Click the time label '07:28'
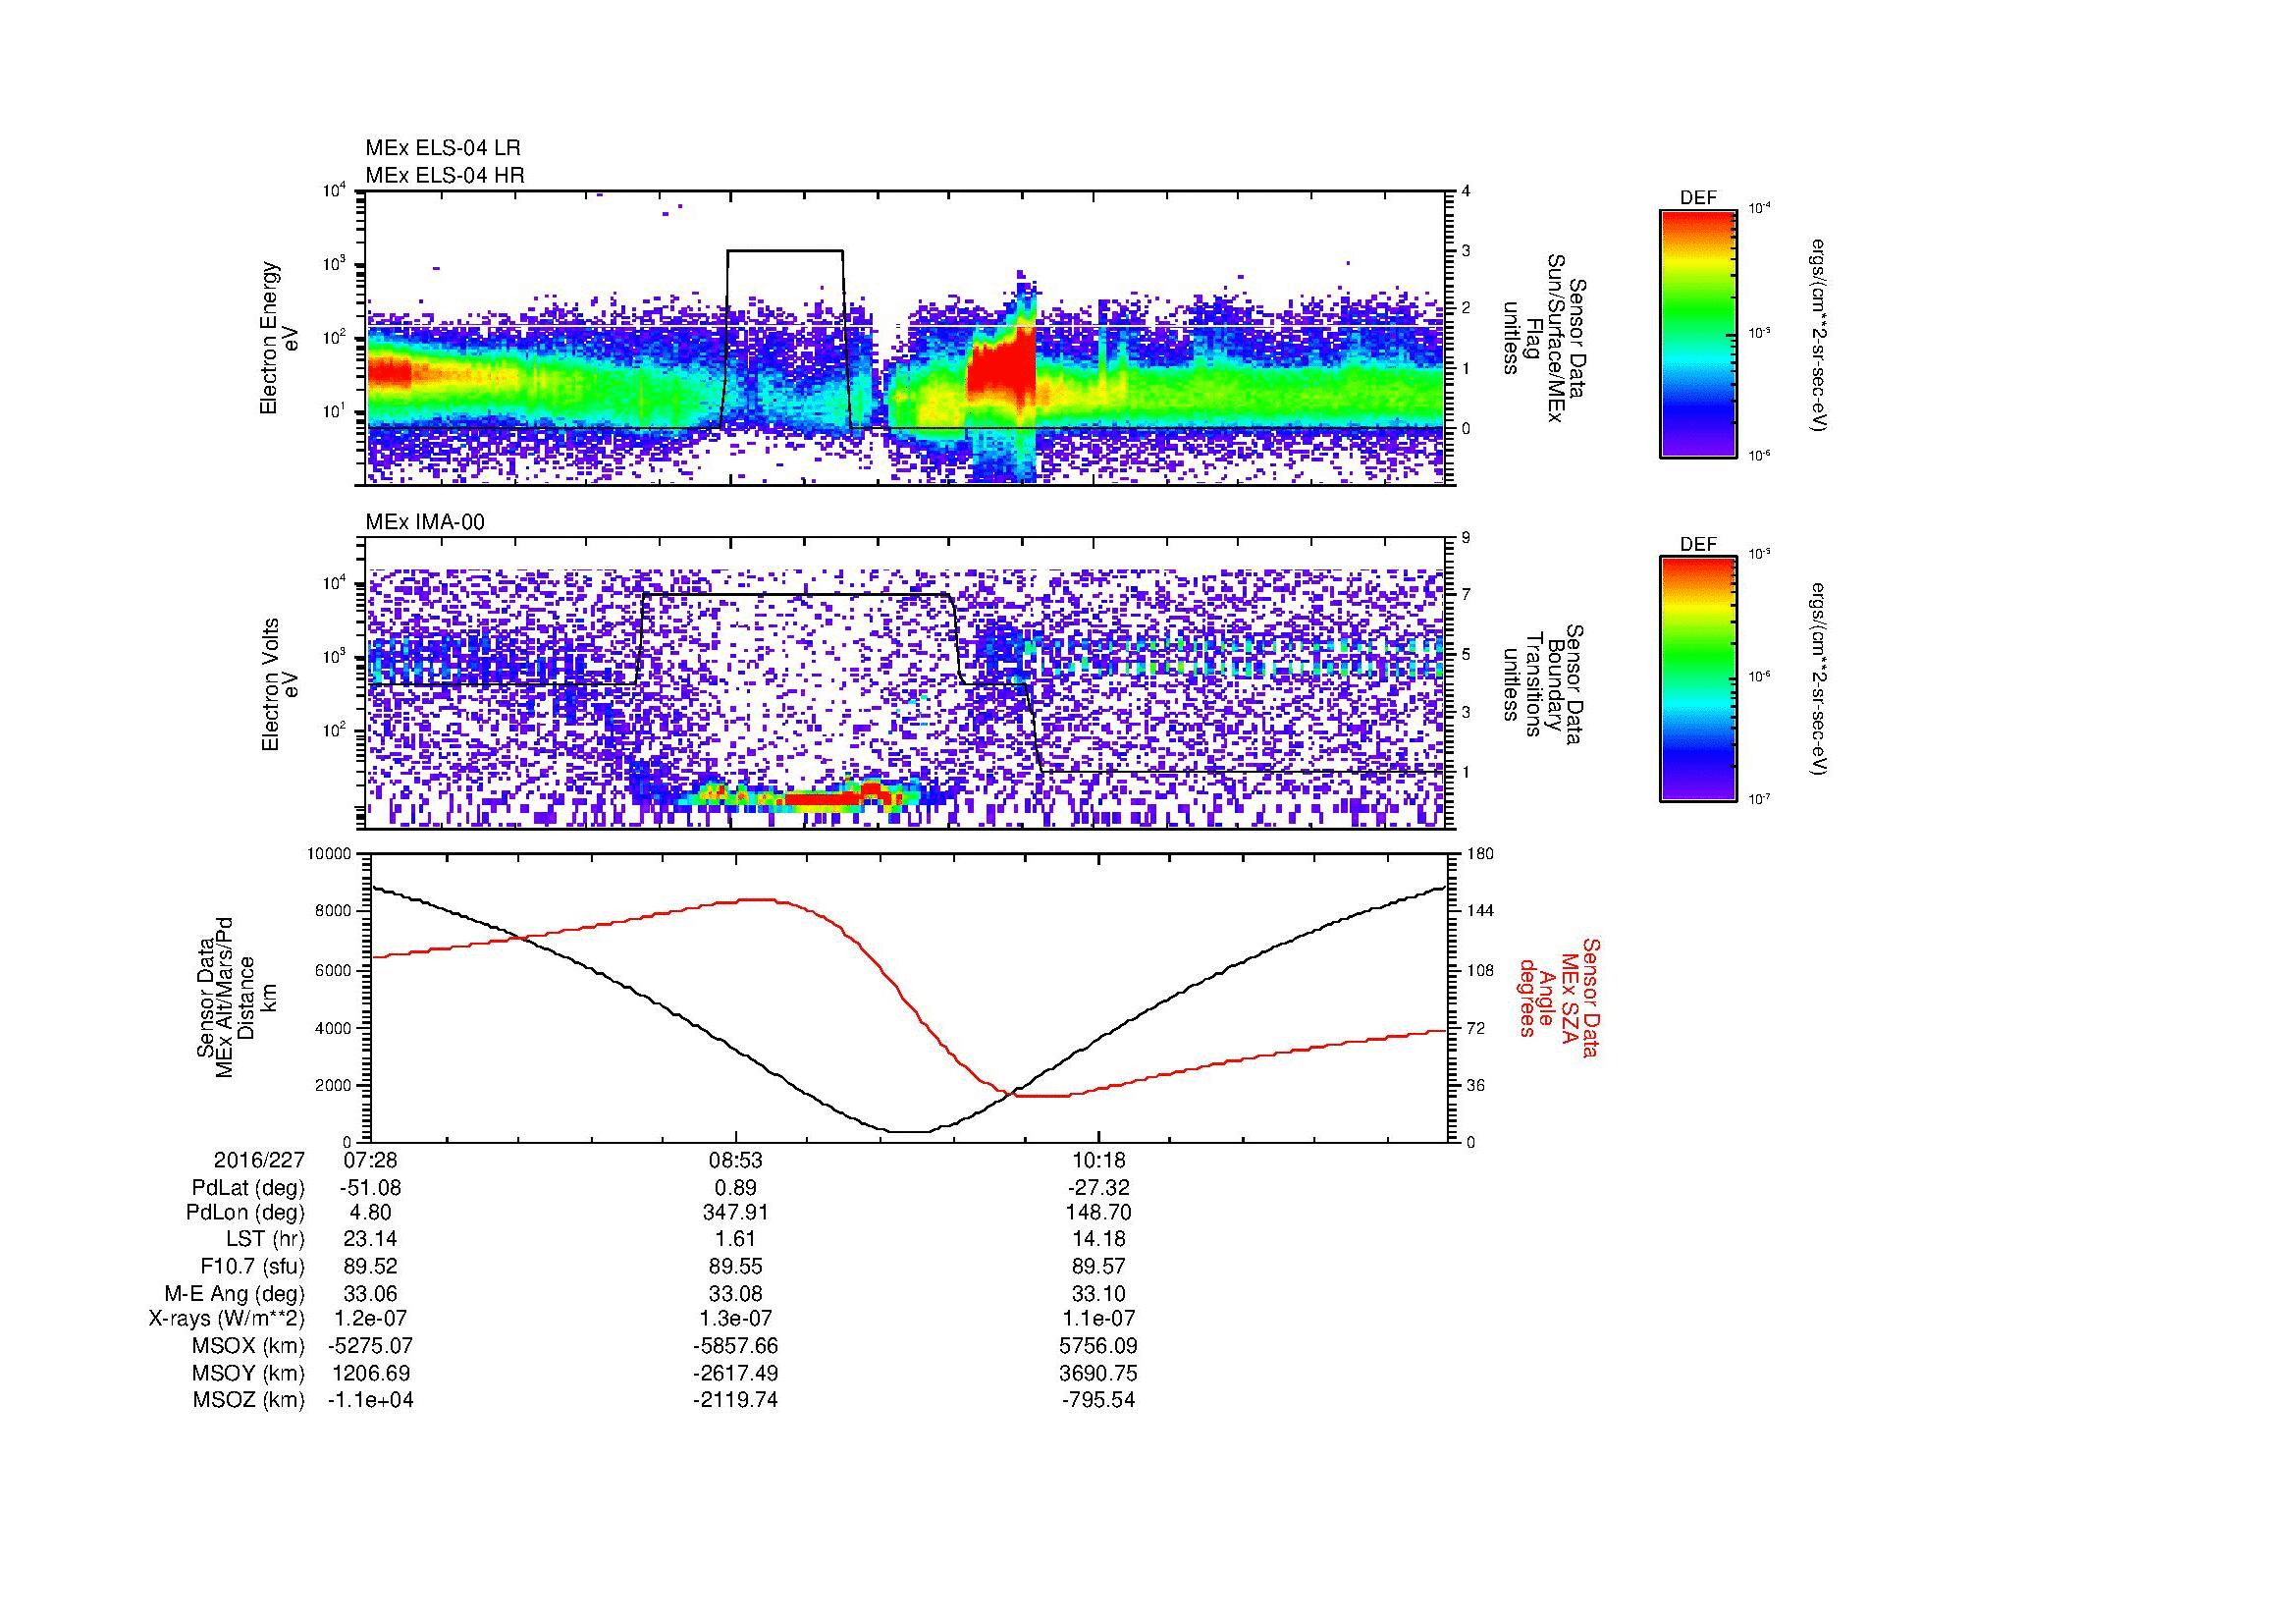The width and height of the screenshot is (2296, 1623). click(x=370, y=1160)
